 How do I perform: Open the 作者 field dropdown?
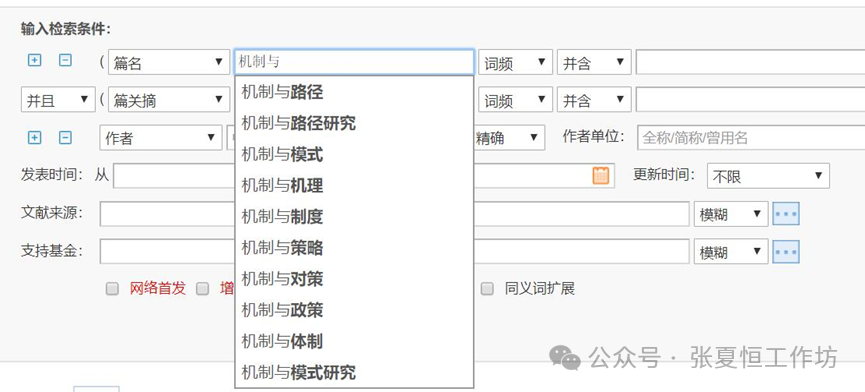point(161,138)
